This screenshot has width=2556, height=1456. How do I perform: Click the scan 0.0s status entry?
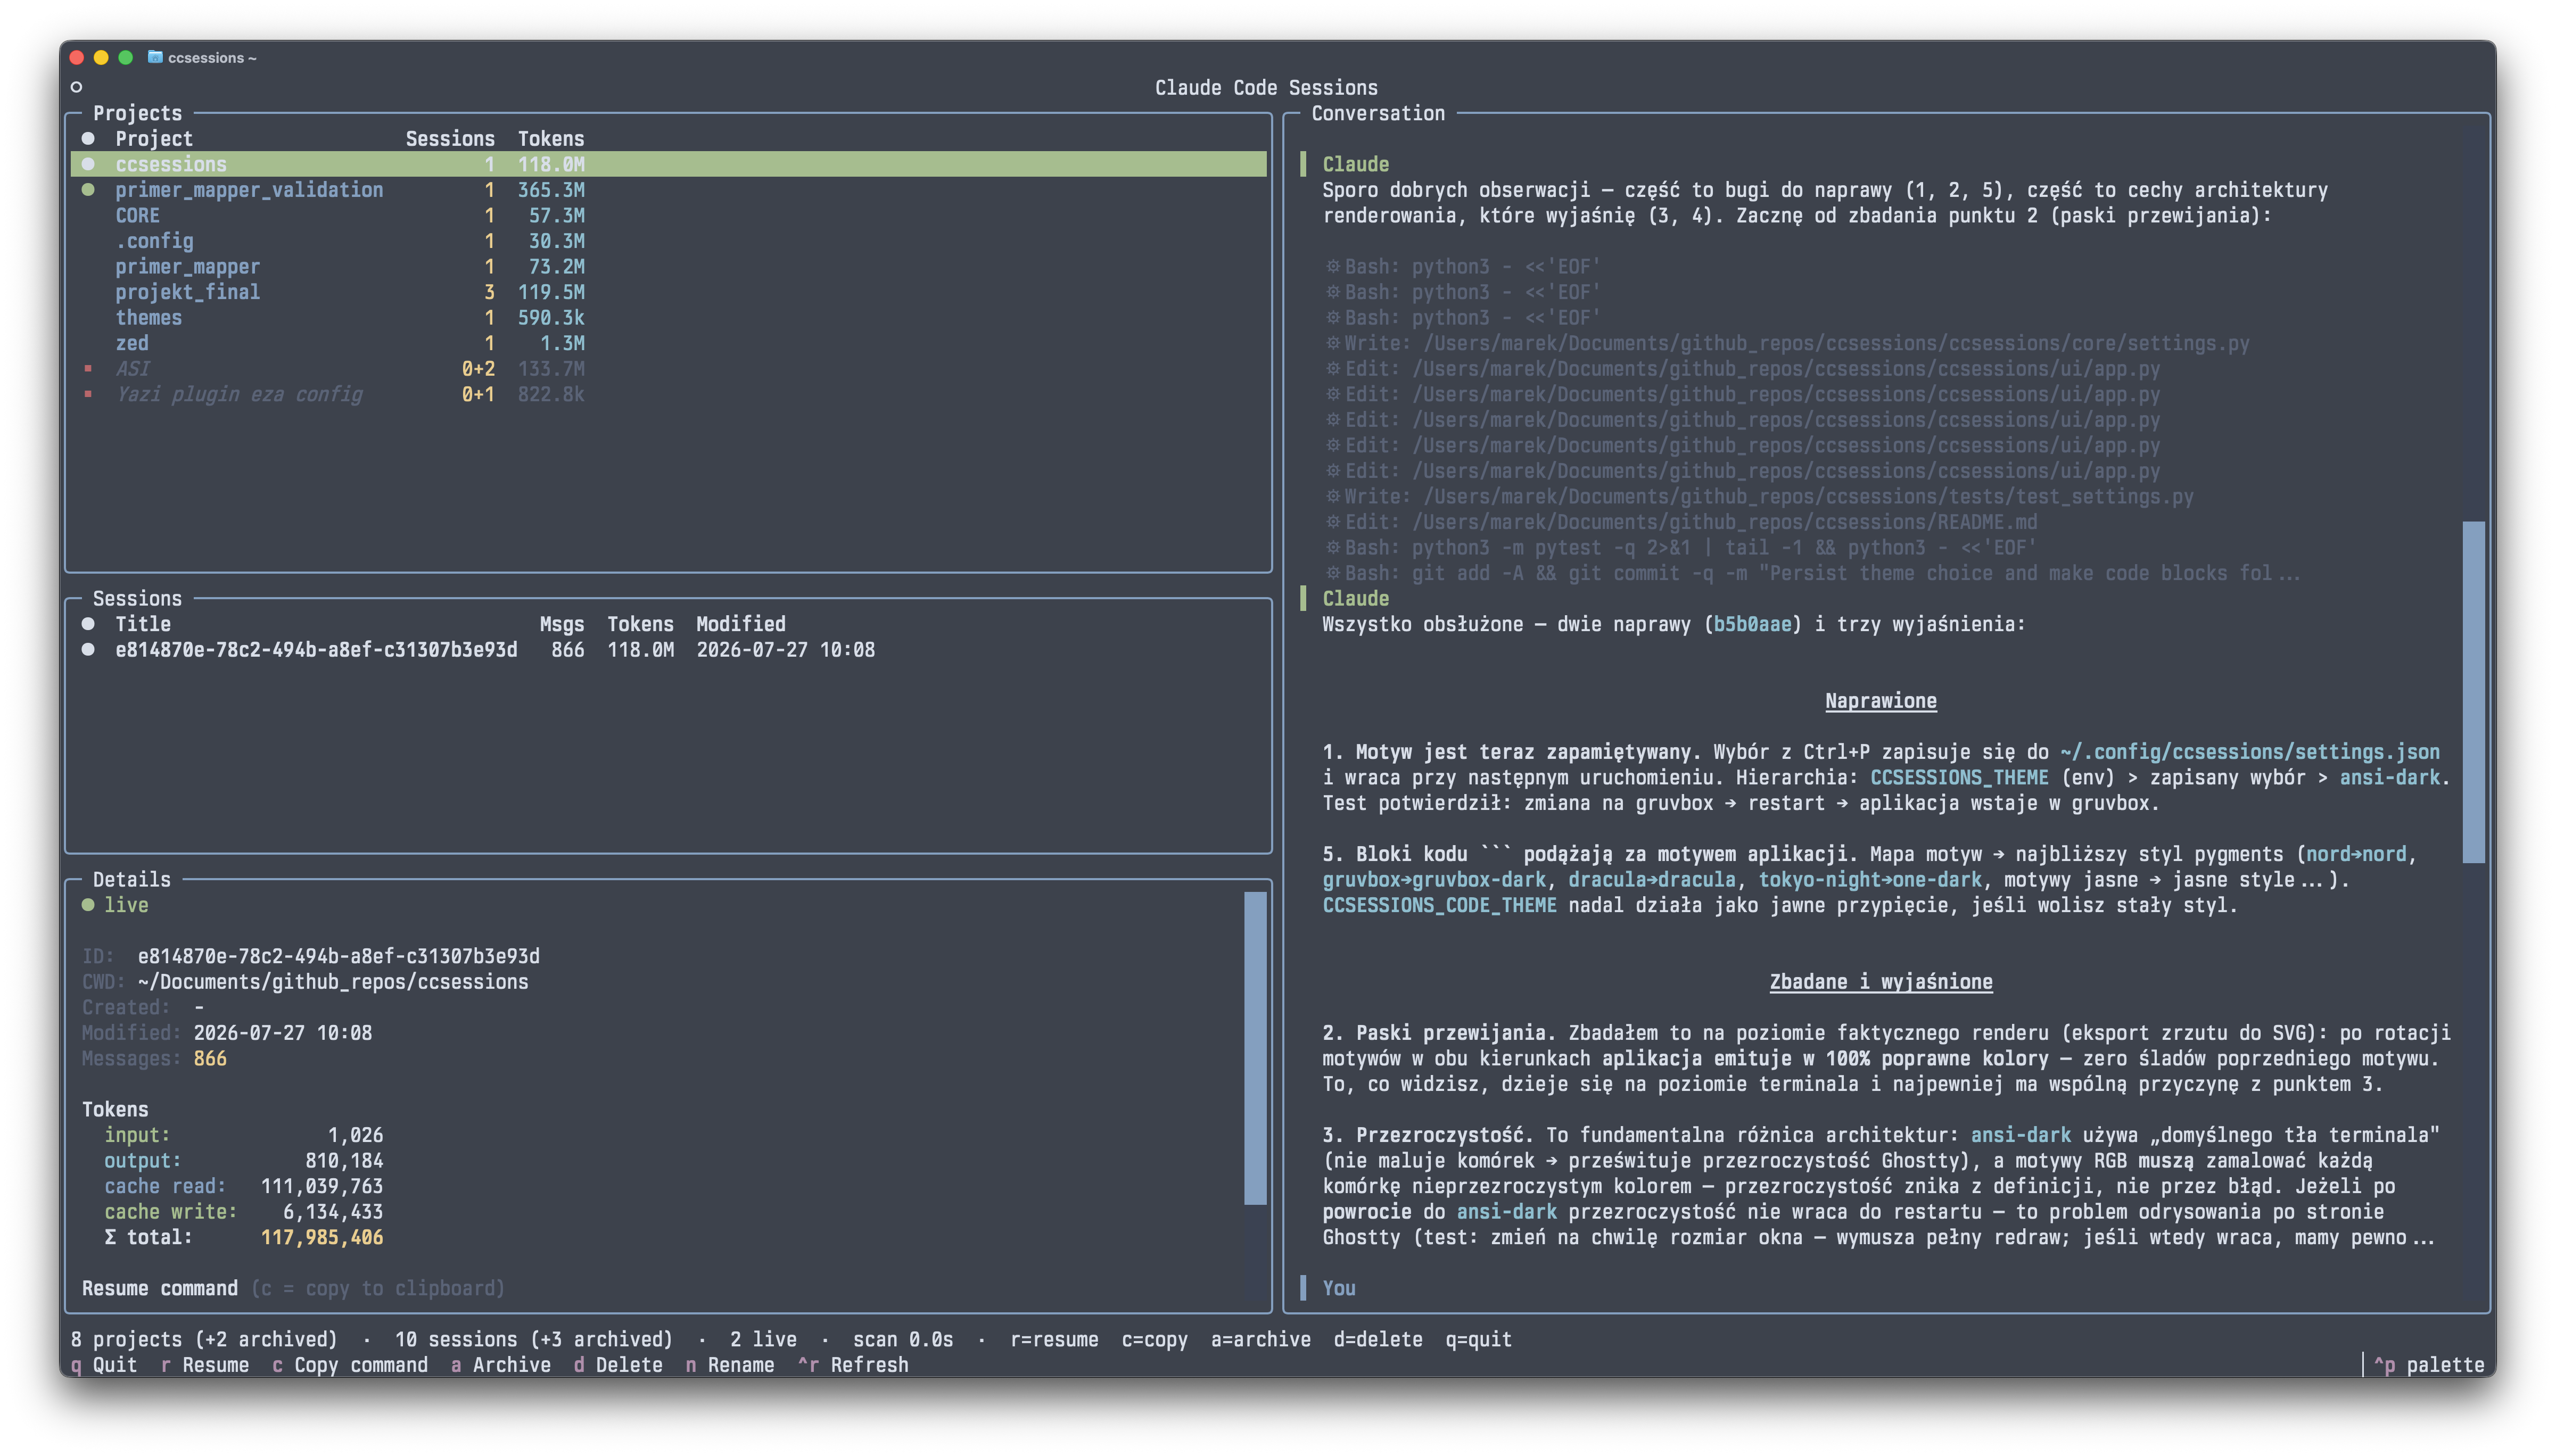pos(903,1339)
